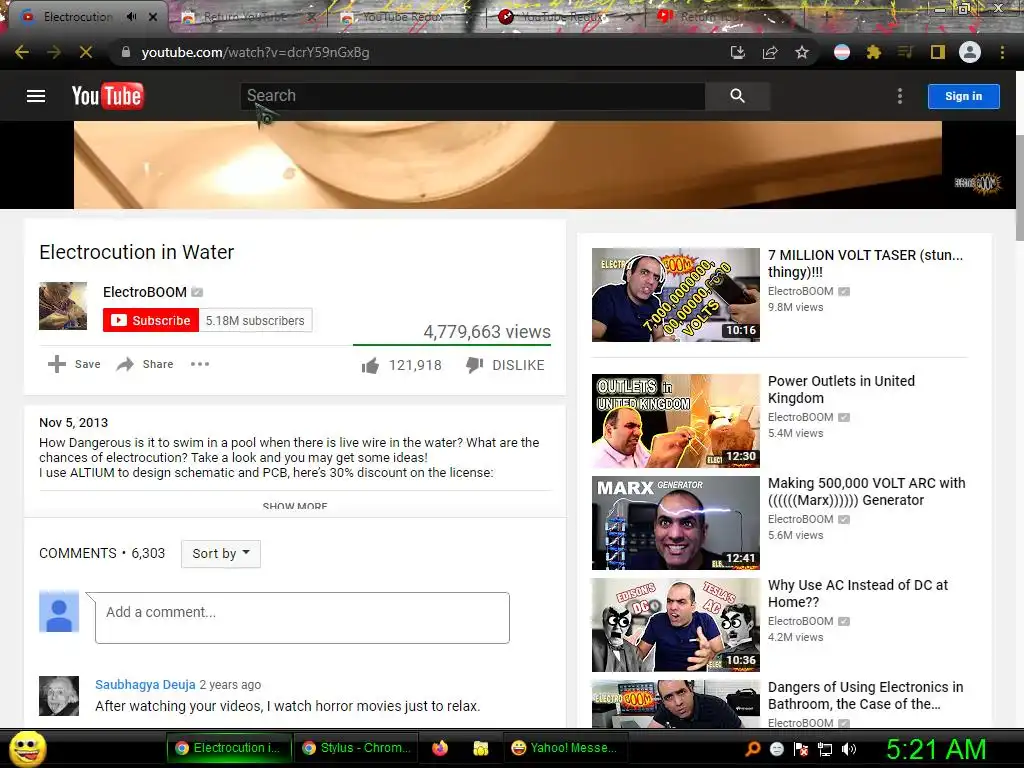Switch to the Electrocution tab
Viewport: 1024px width, 768px height.
78,17
